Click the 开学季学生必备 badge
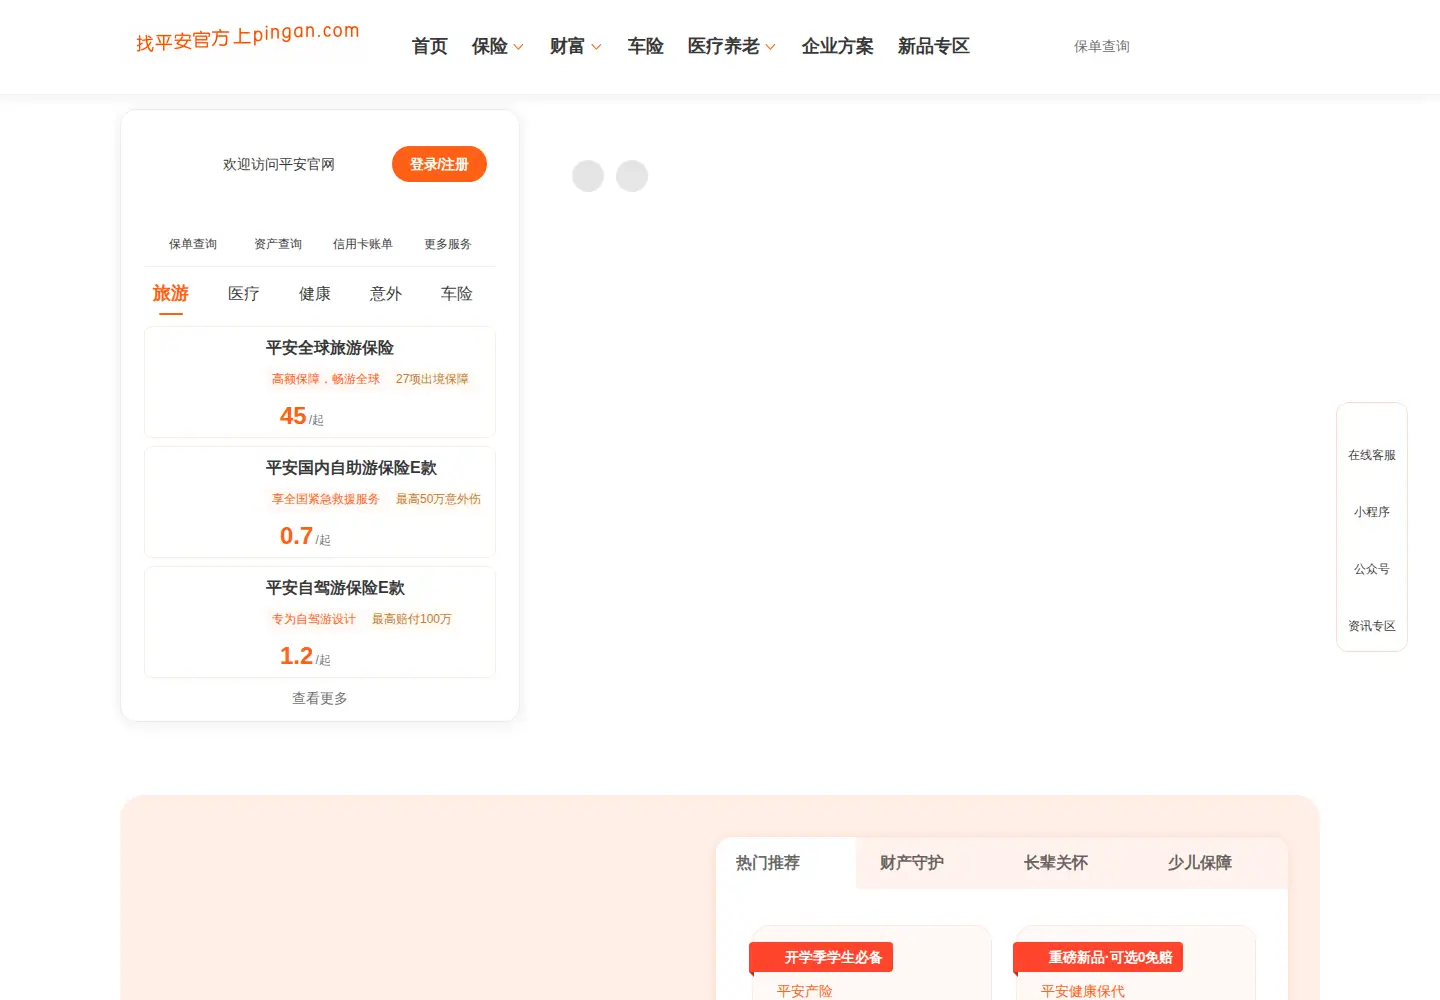The height and width of the screenshot is (1000, 1440). (822, 957)
